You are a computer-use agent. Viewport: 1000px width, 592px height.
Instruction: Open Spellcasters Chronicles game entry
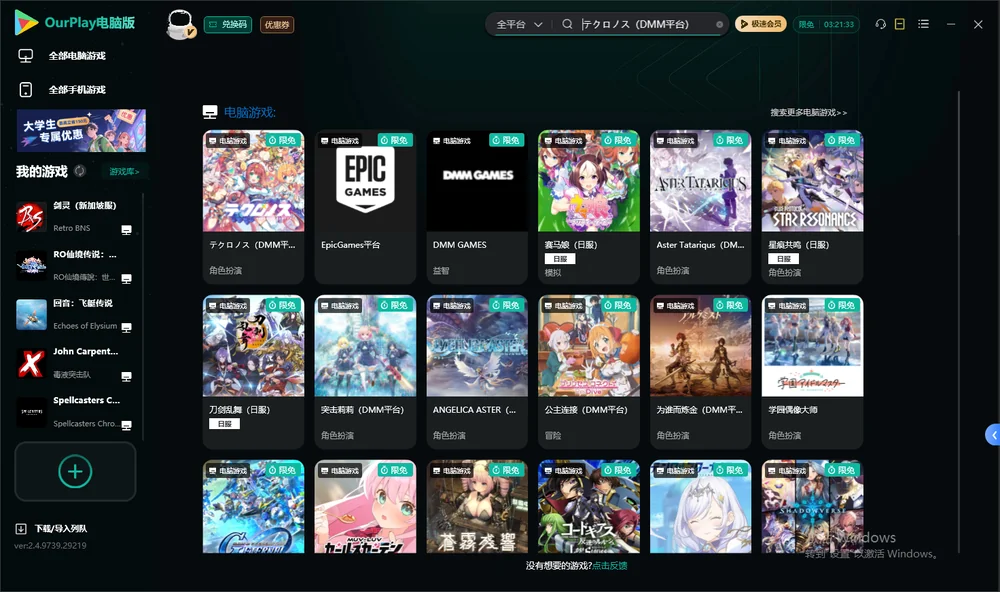point(75,412)
